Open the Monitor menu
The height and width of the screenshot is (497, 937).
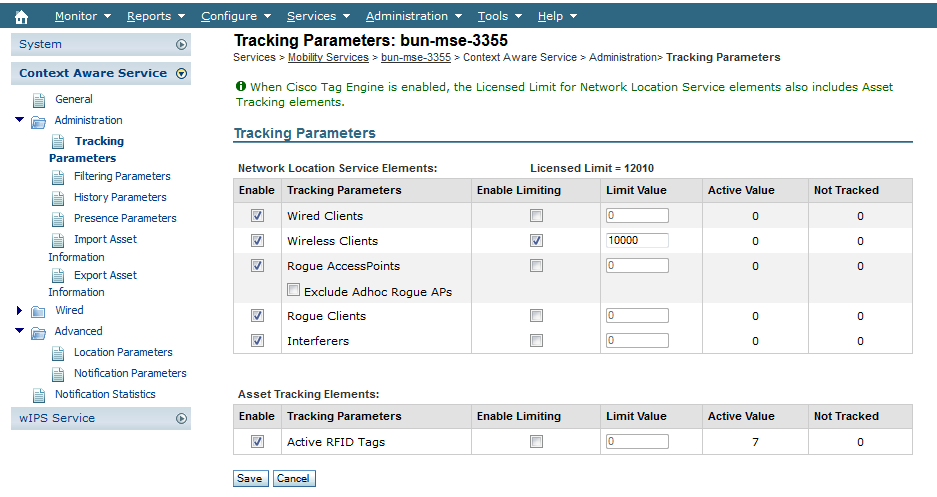click(82, 16)
